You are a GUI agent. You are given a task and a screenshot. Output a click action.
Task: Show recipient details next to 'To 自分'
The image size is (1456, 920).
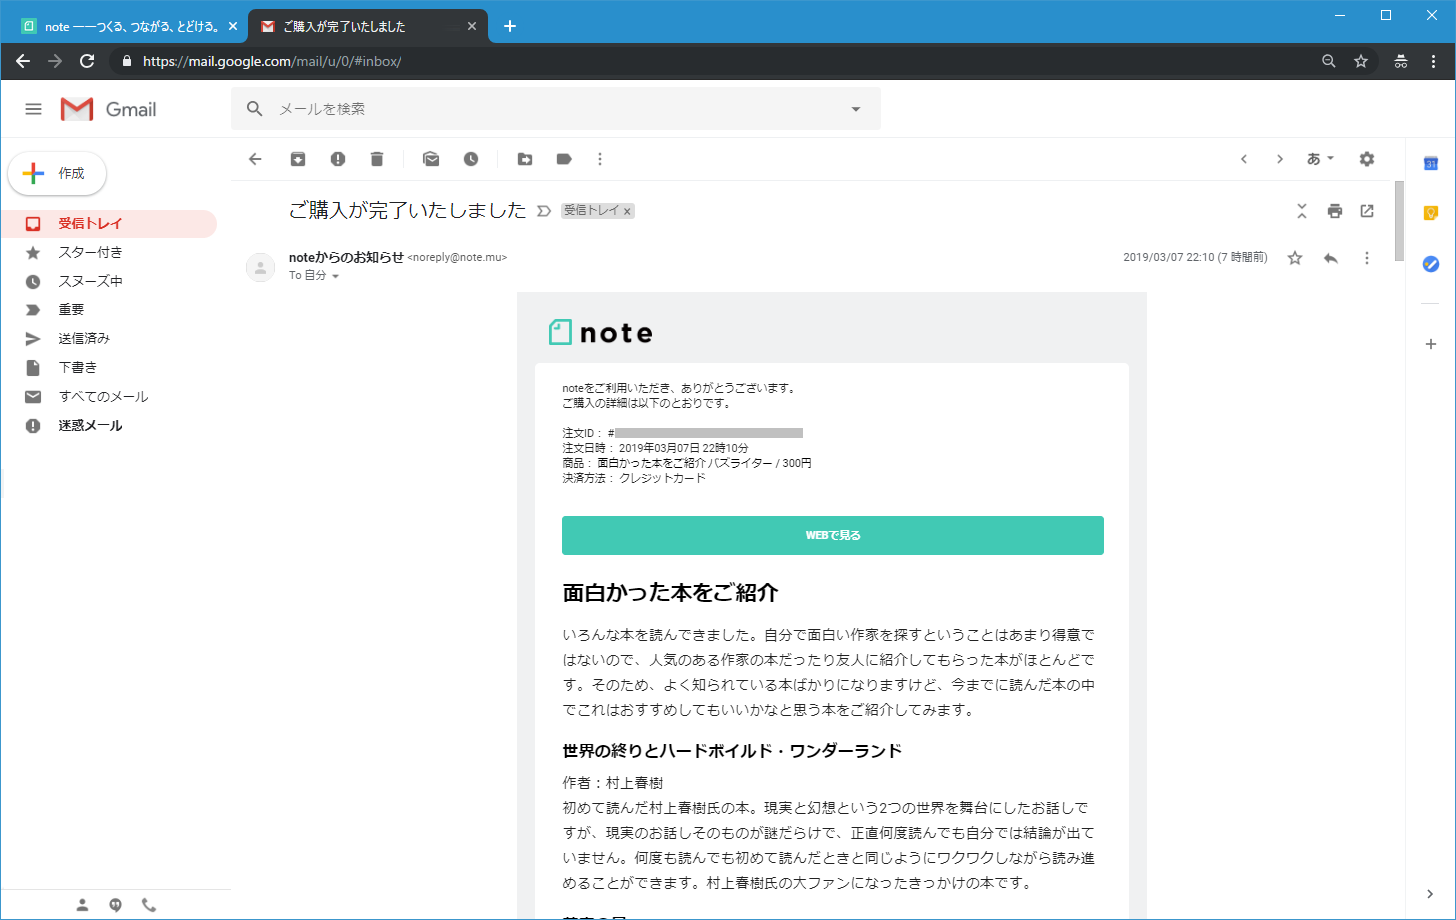click(x=335, y=276)
